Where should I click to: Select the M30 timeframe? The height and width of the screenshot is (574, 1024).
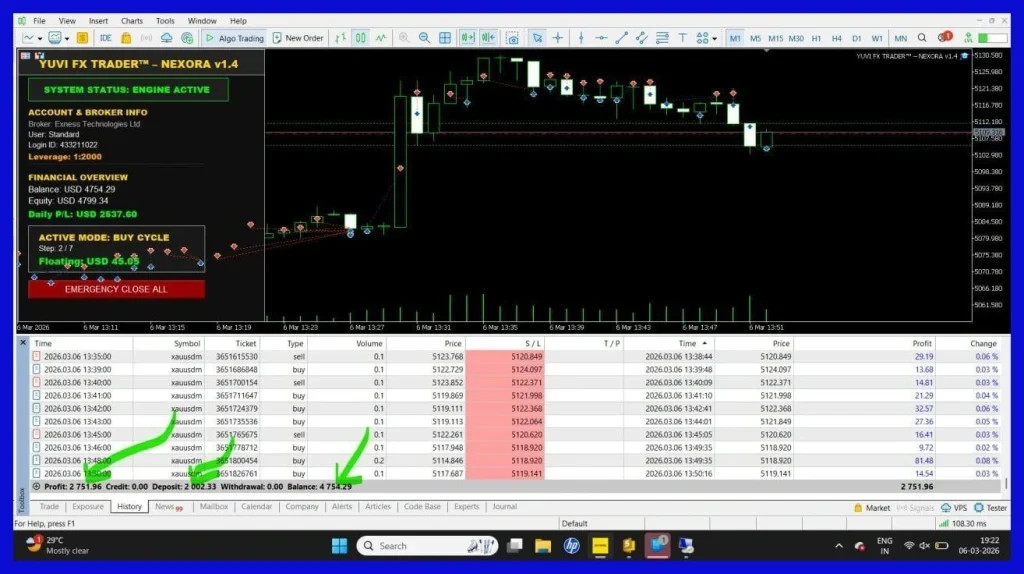pos(796,39)
